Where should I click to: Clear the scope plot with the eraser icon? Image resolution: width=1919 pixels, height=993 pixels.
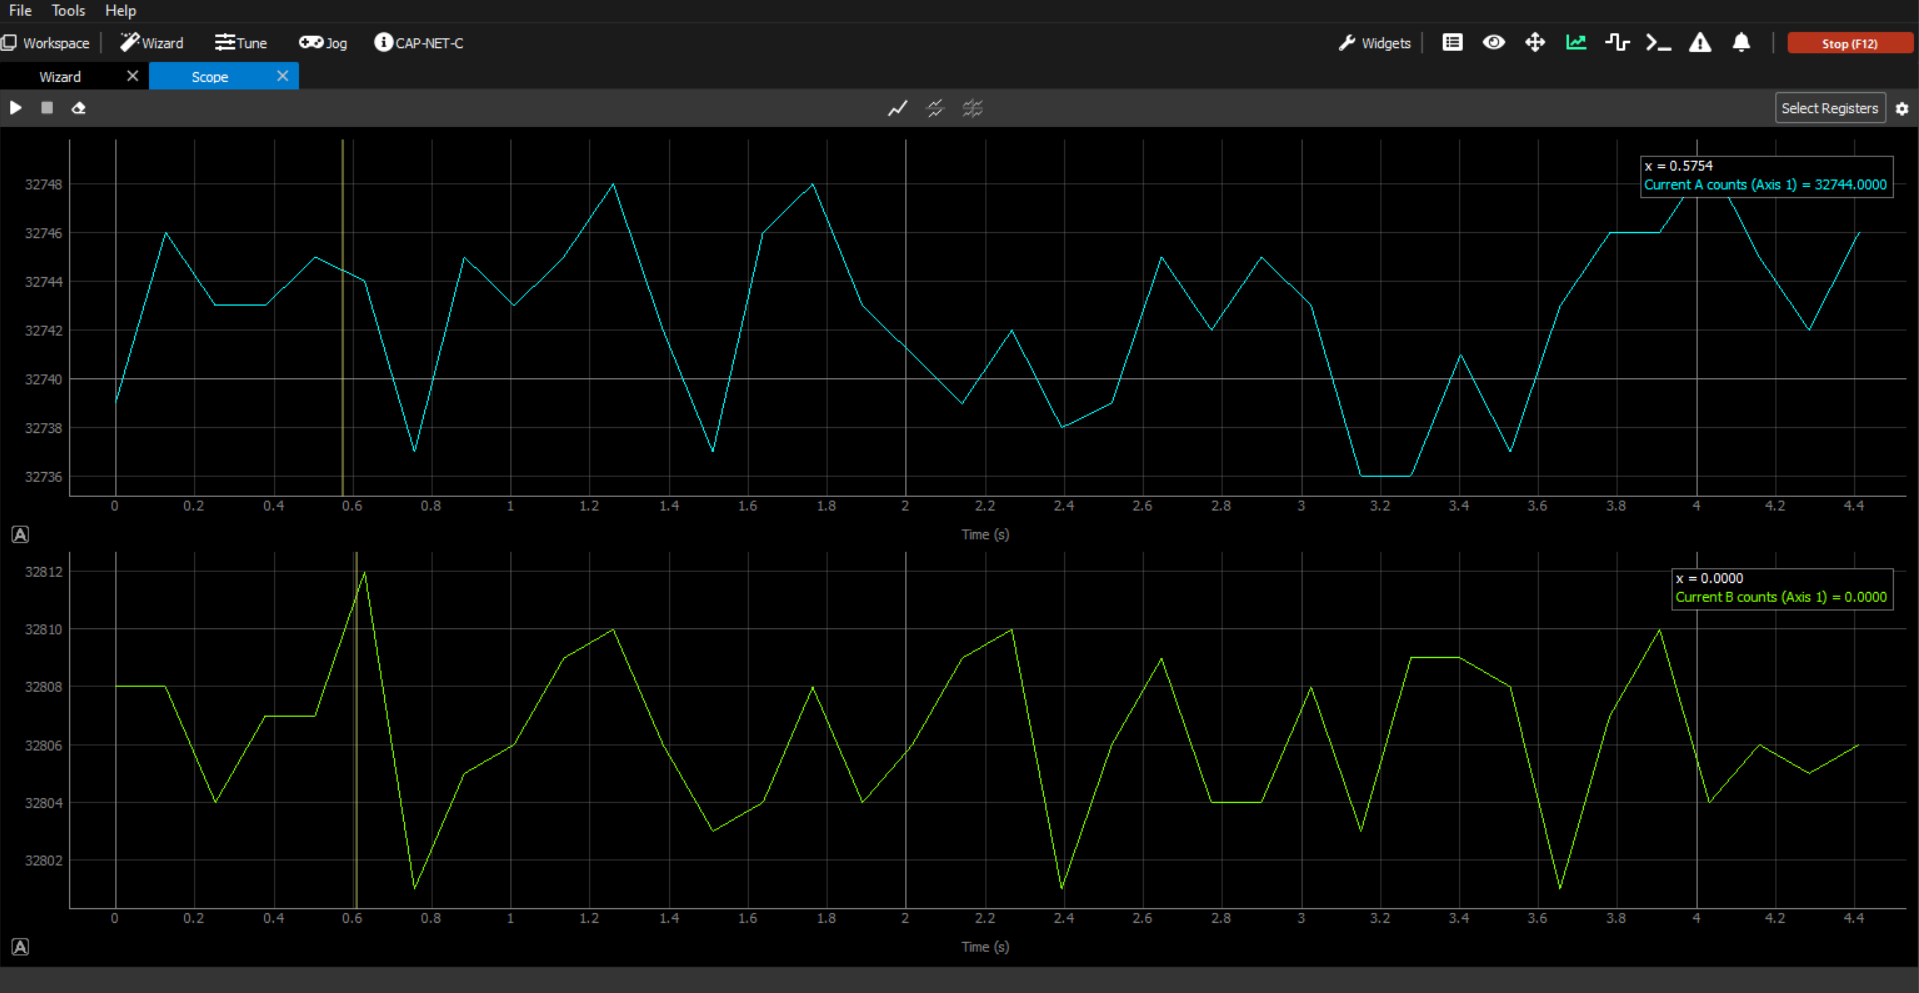point(79,108)
